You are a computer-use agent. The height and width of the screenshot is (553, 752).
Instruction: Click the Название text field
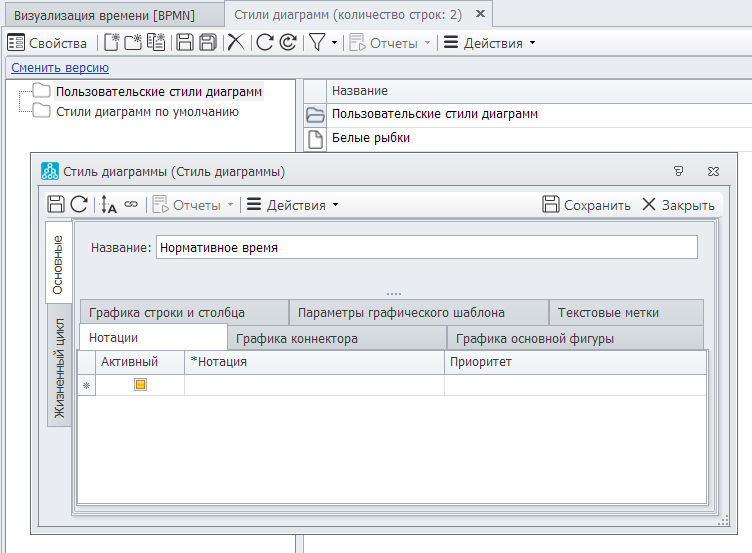(426, 248)
